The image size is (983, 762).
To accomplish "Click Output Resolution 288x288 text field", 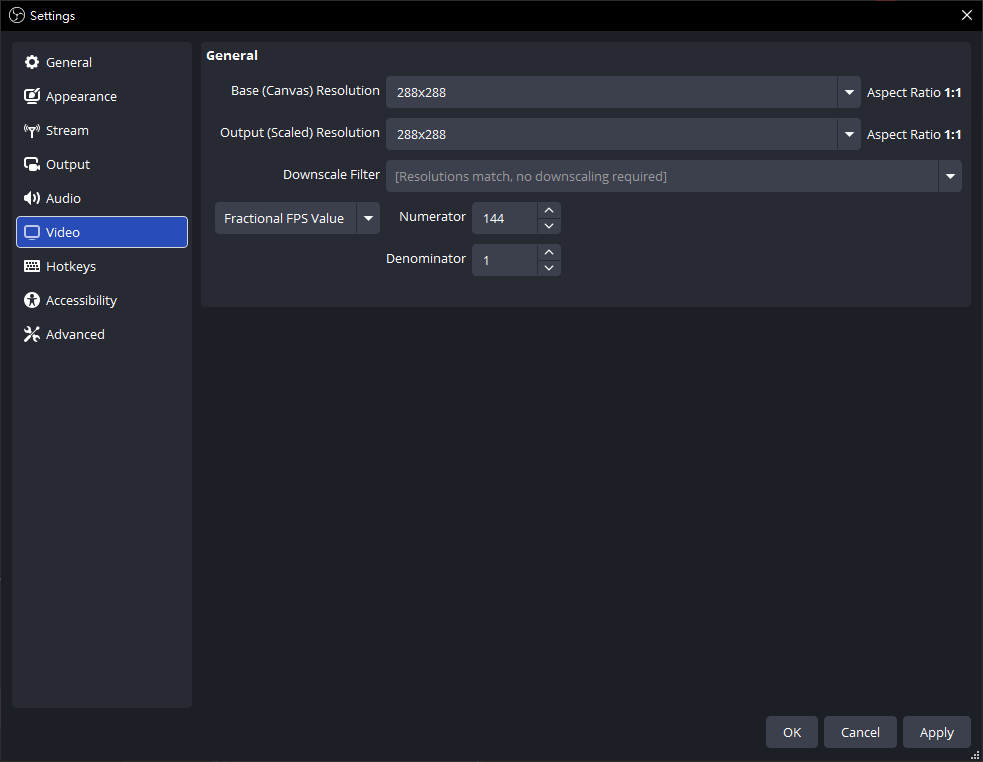I will tap(611, 134).
